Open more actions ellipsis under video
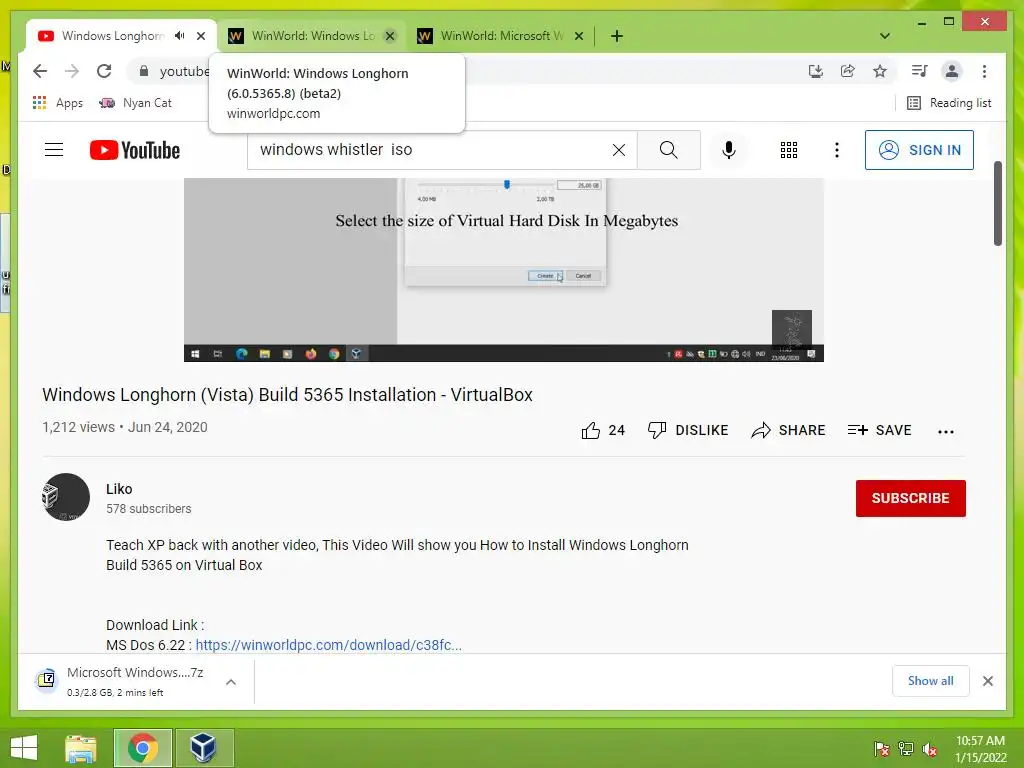The image size is (1024, 768). click(946, 431)
